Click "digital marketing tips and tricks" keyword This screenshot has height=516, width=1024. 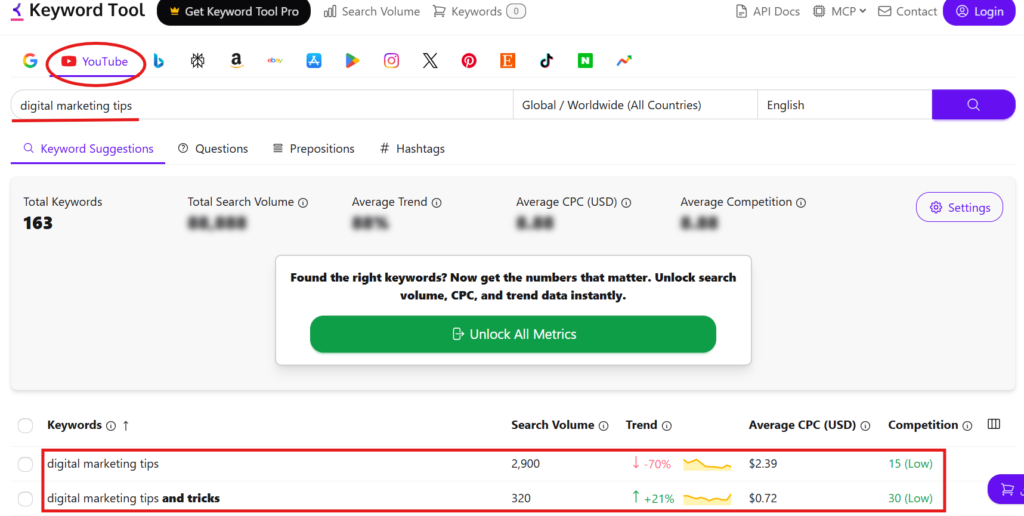133,498
